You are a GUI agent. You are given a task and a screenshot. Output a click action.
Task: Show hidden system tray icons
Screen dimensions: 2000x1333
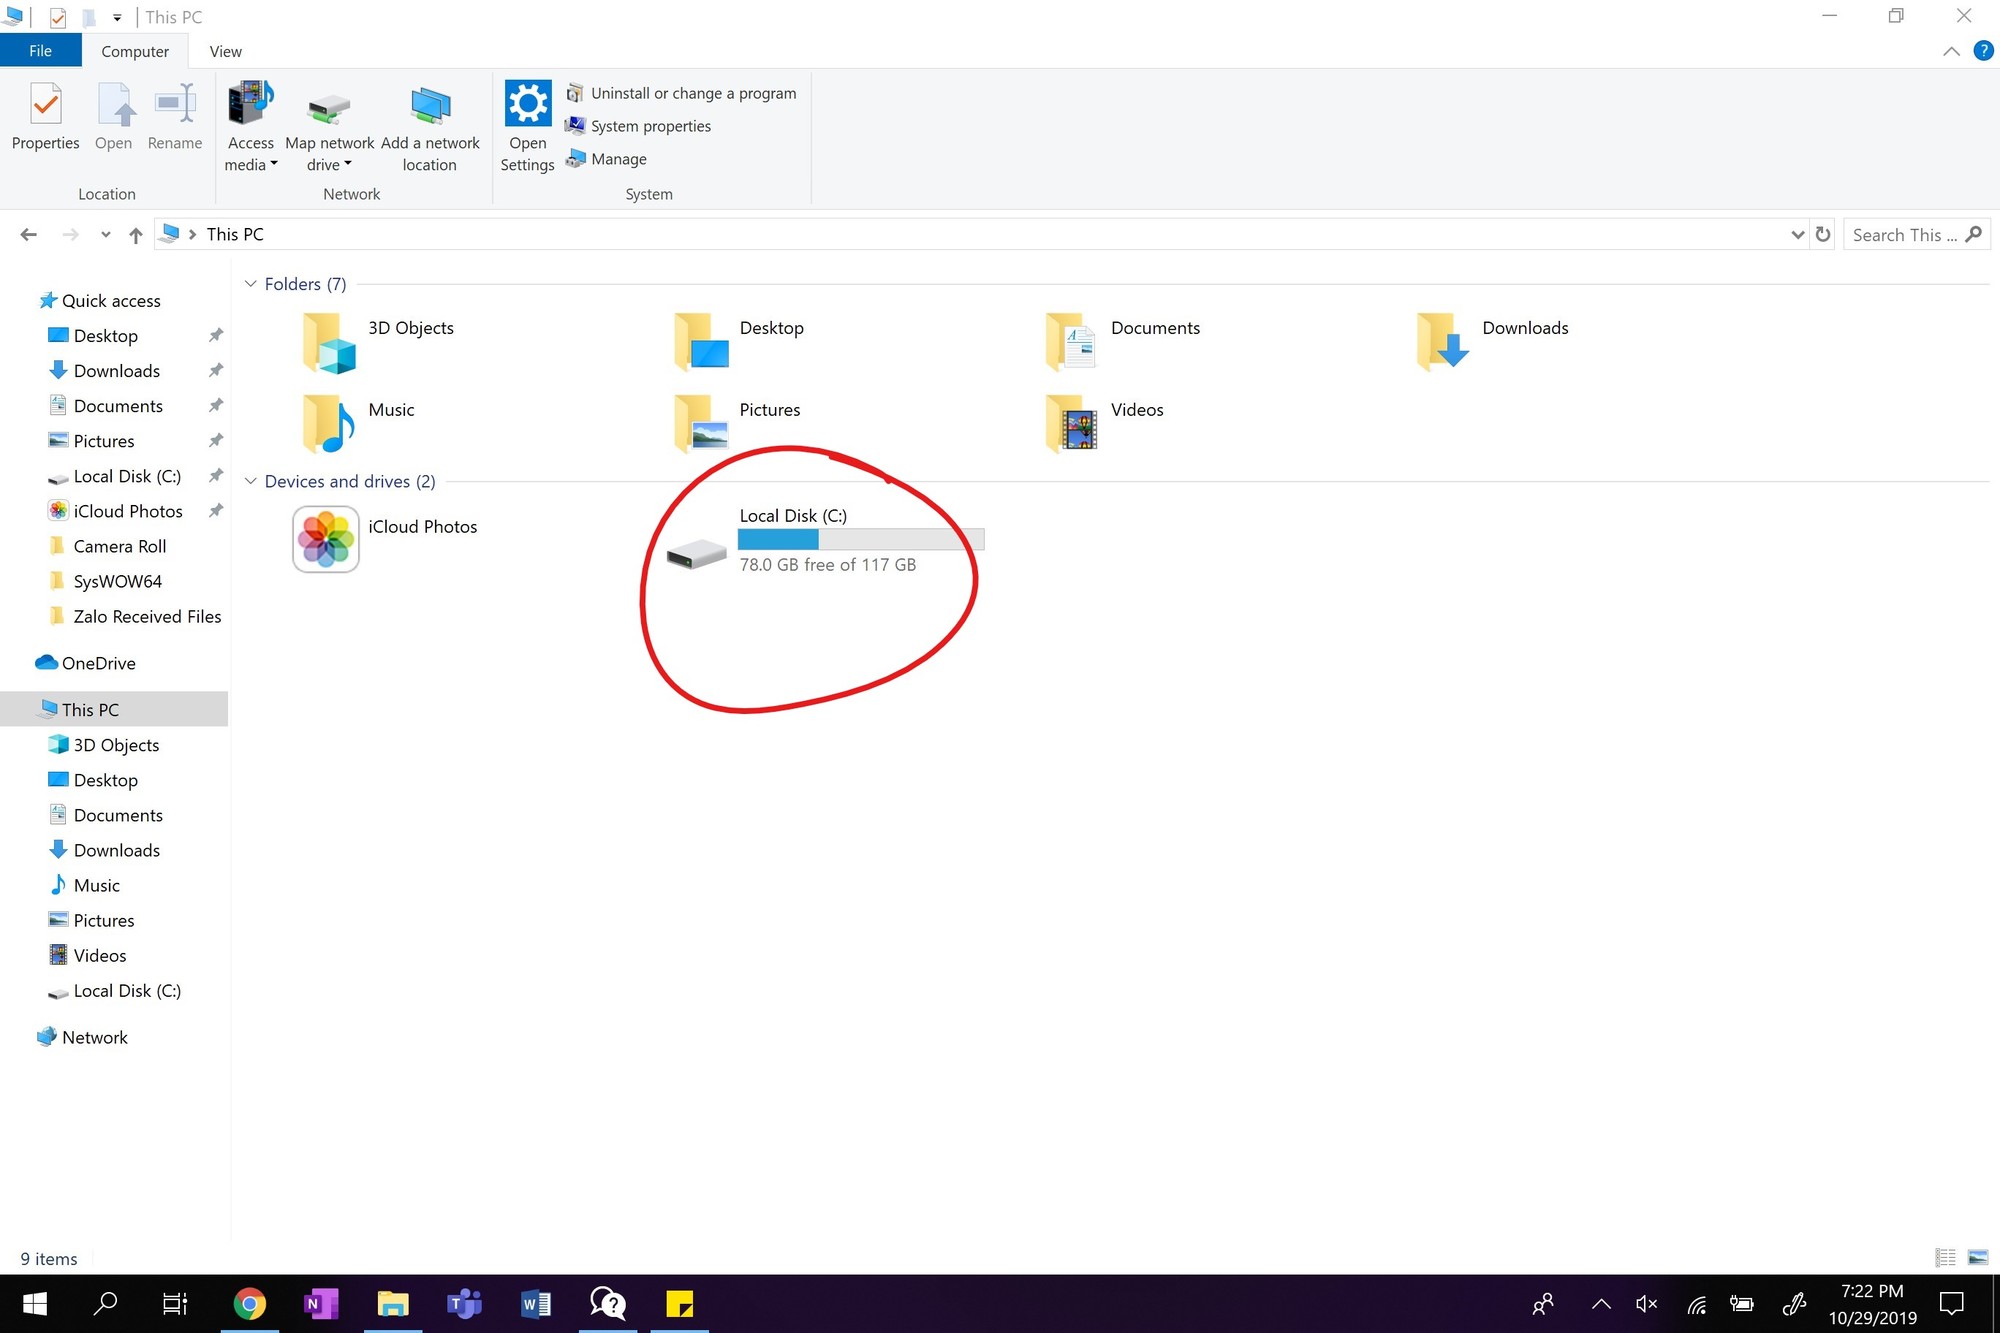(x=1600, y=1304)
